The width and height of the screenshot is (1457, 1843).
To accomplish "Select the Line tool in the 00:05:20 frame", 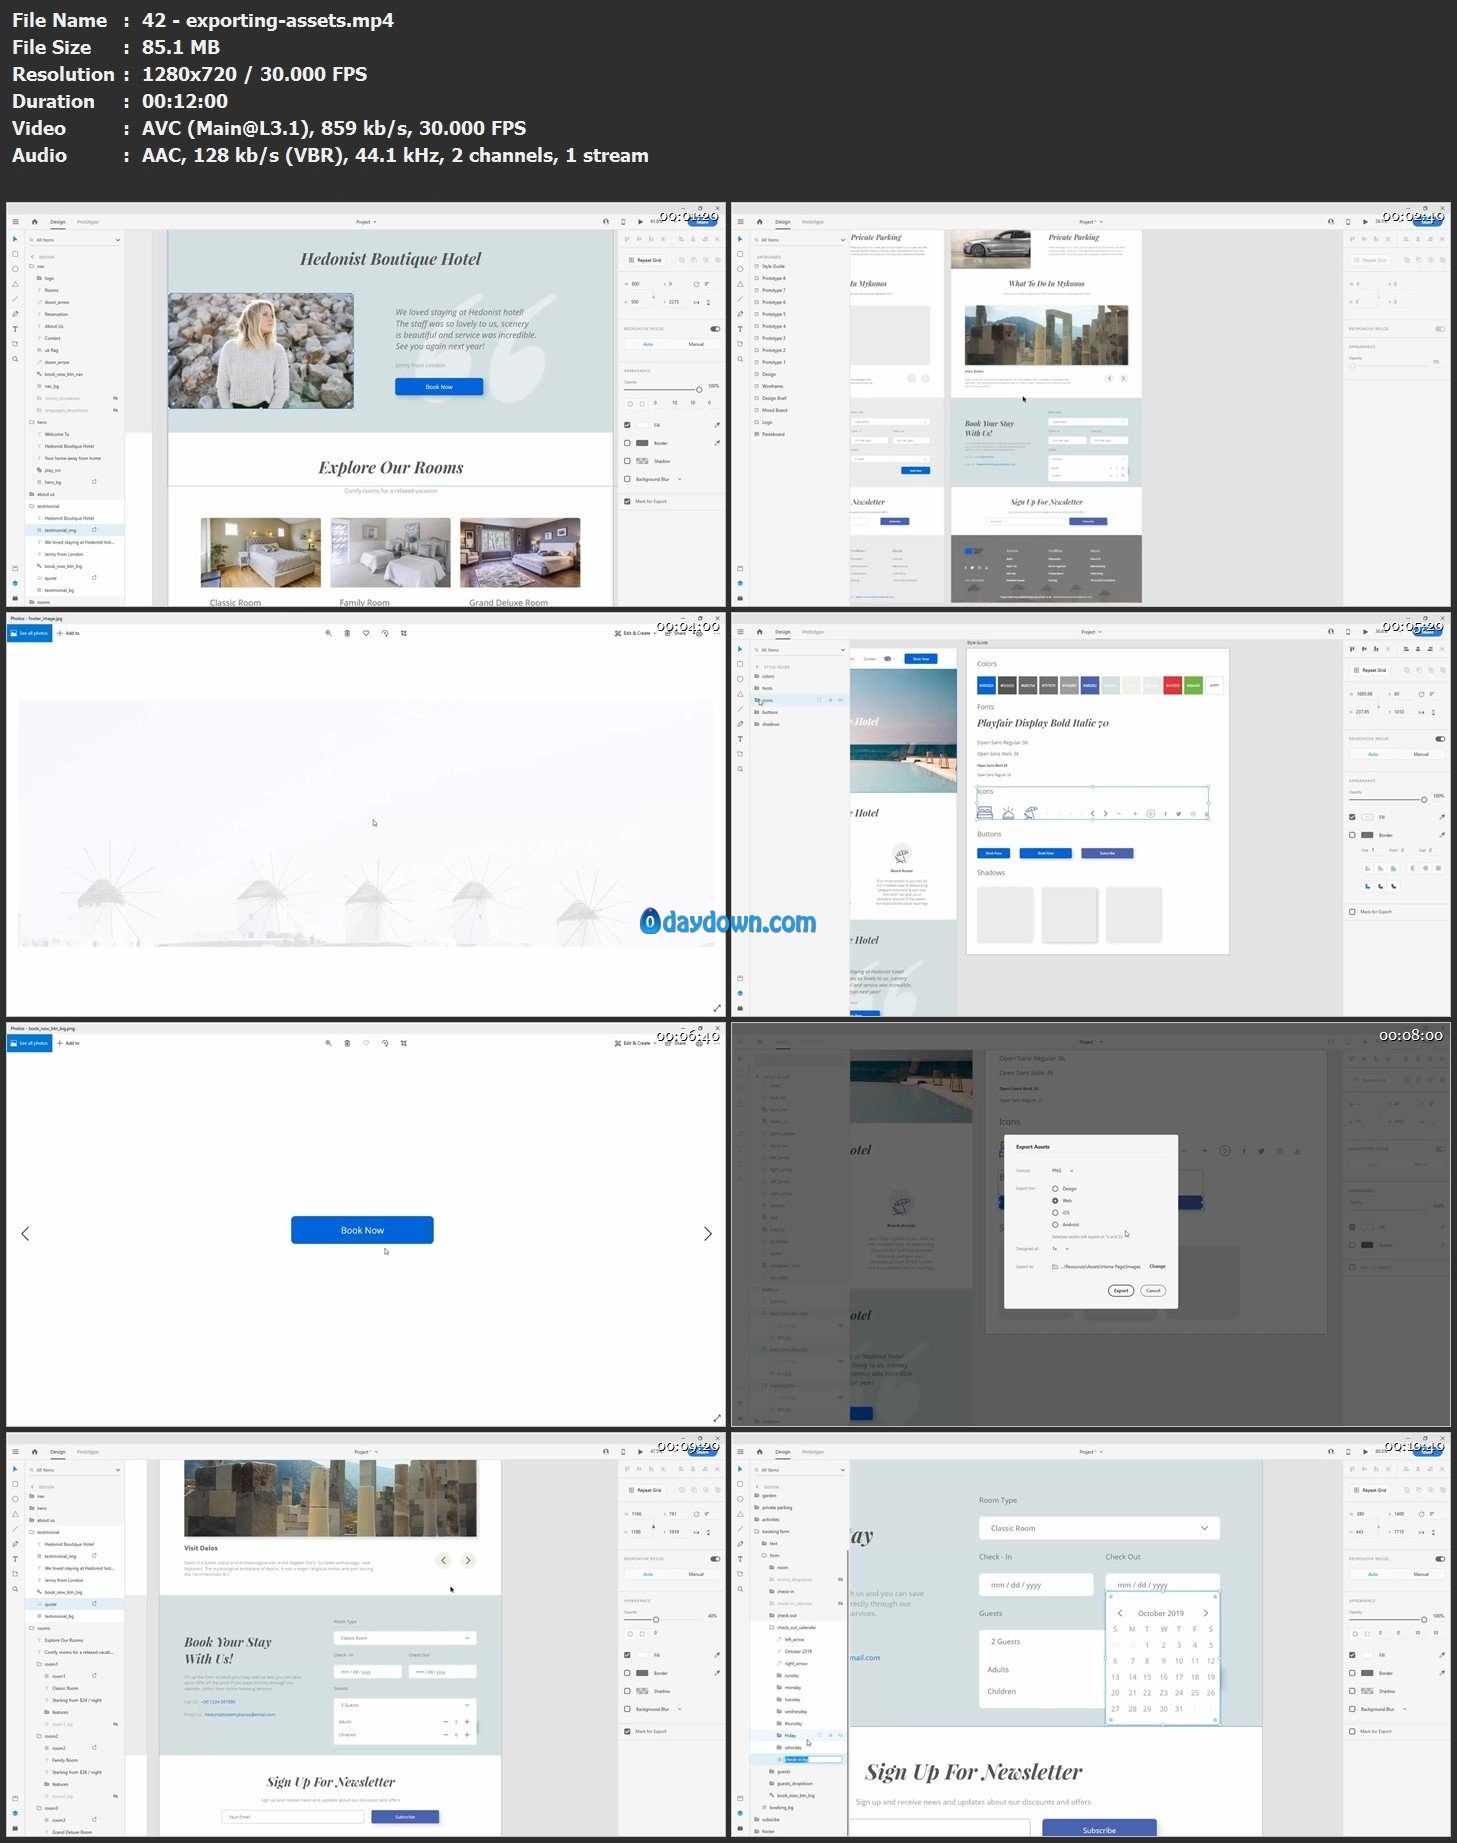I will pyautogui.click(x=740, y=709).
